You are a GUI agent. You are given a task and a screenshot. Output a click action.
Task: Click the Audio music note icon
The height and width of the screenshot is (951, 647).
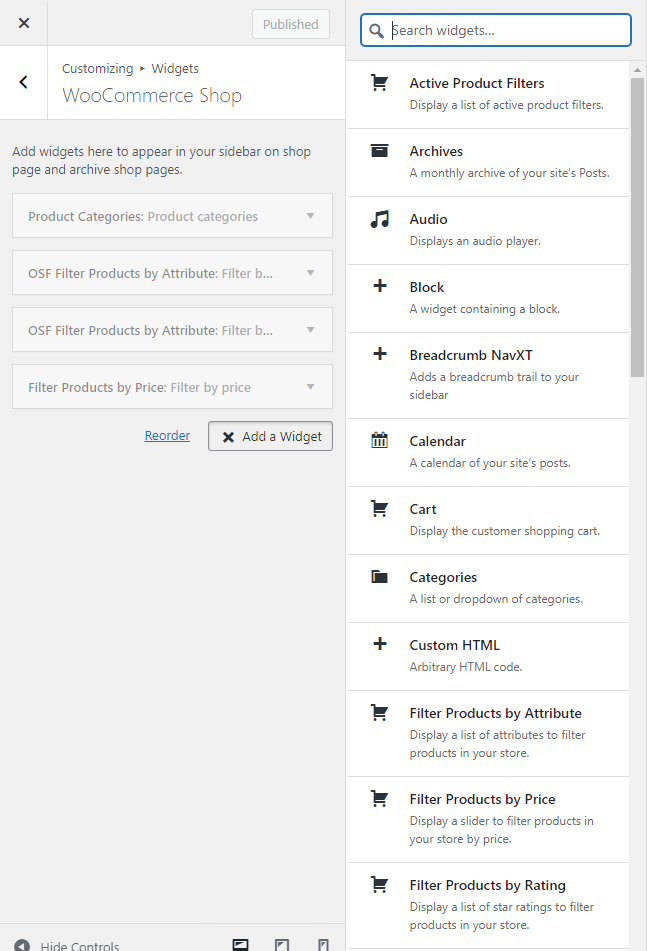coord(380,219)
